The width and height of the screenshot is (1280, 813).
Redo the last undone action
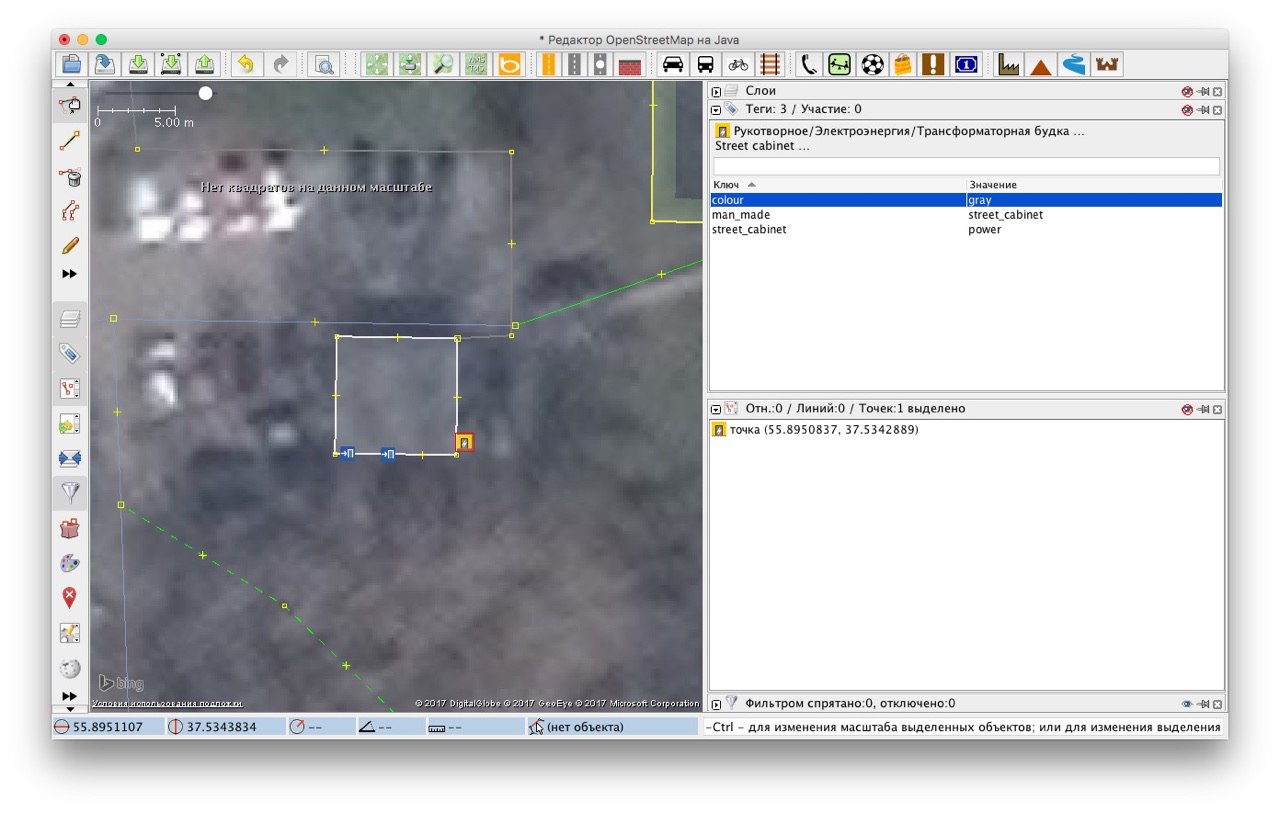[x=281, y=64]
